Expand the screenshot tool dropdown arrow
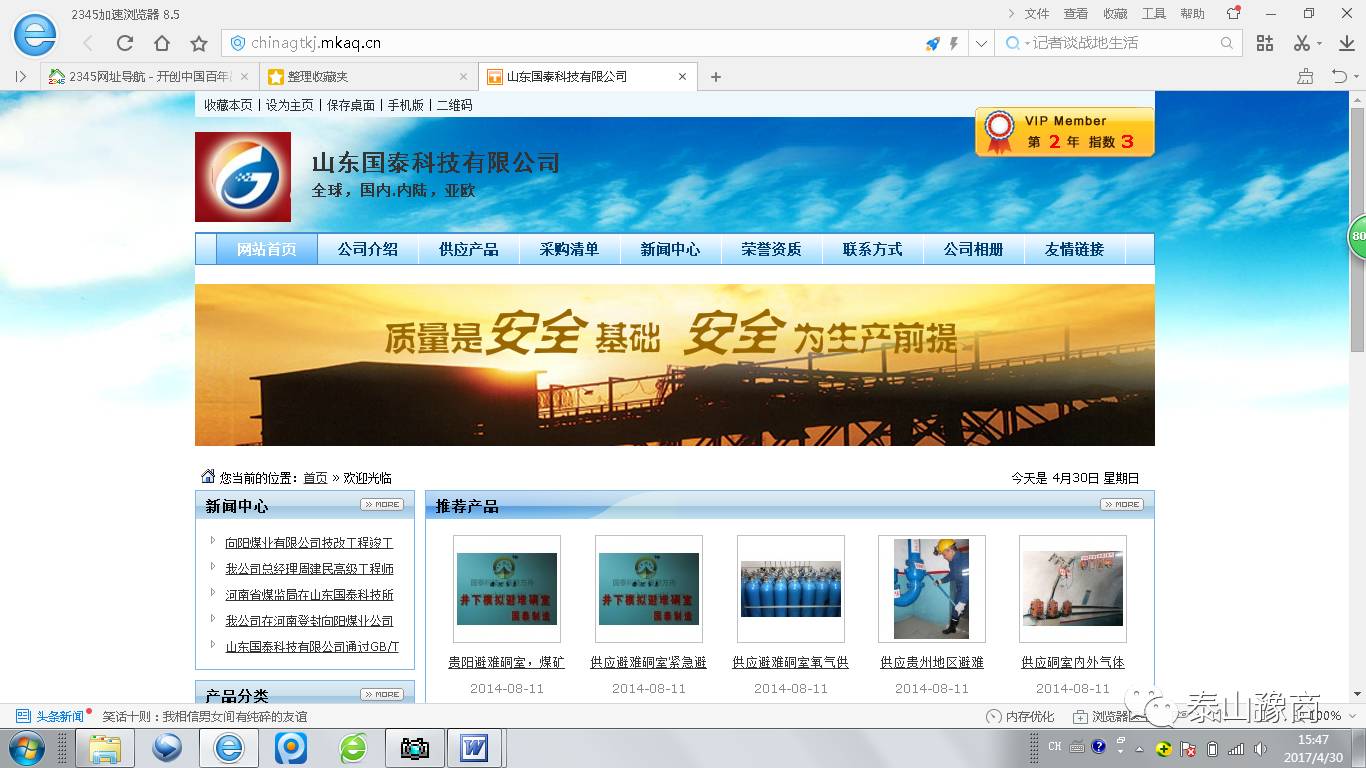Viewport: 1366px width, 768px height. 1318,44
